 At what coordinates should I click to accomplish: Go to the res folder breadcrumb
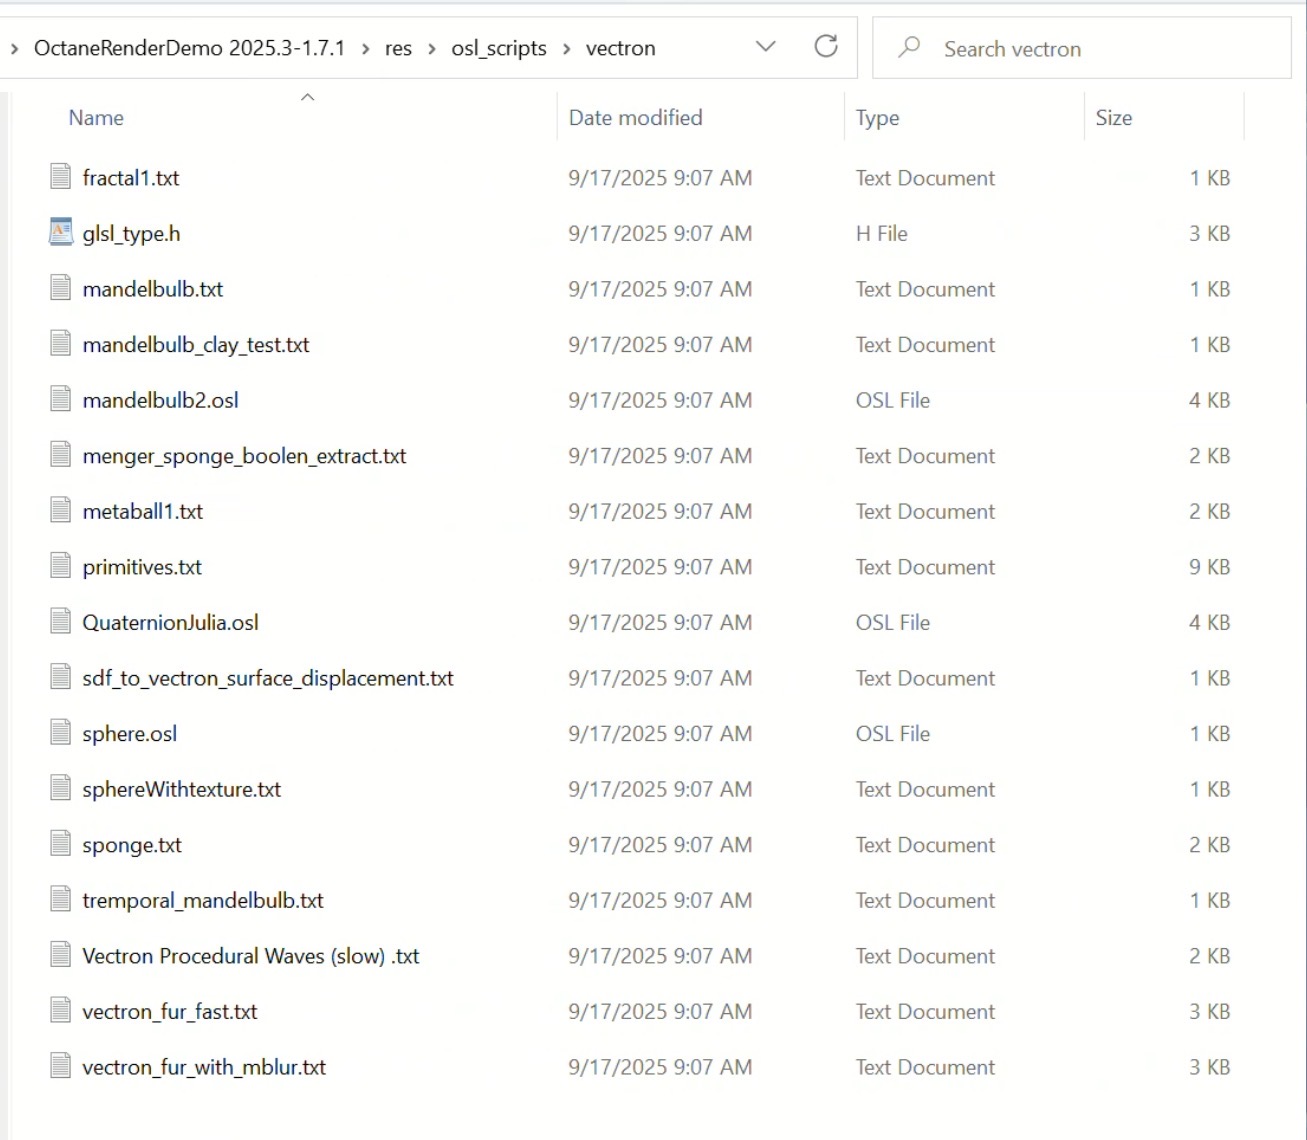(x=398, y=48)
